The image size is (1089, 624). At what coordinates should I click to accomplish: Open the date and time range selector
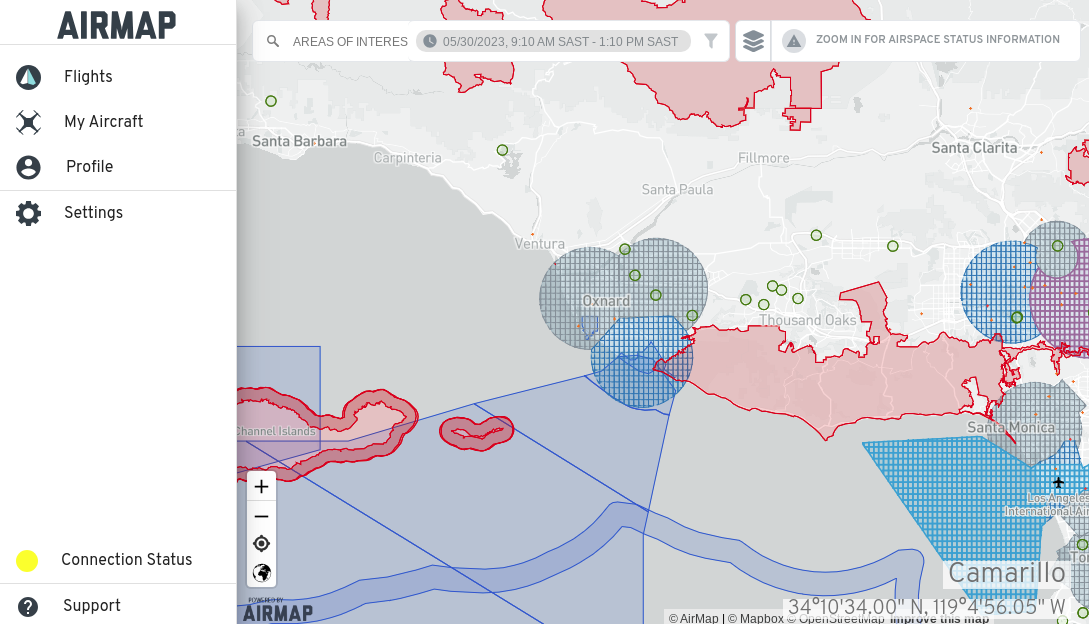[556, 41]
